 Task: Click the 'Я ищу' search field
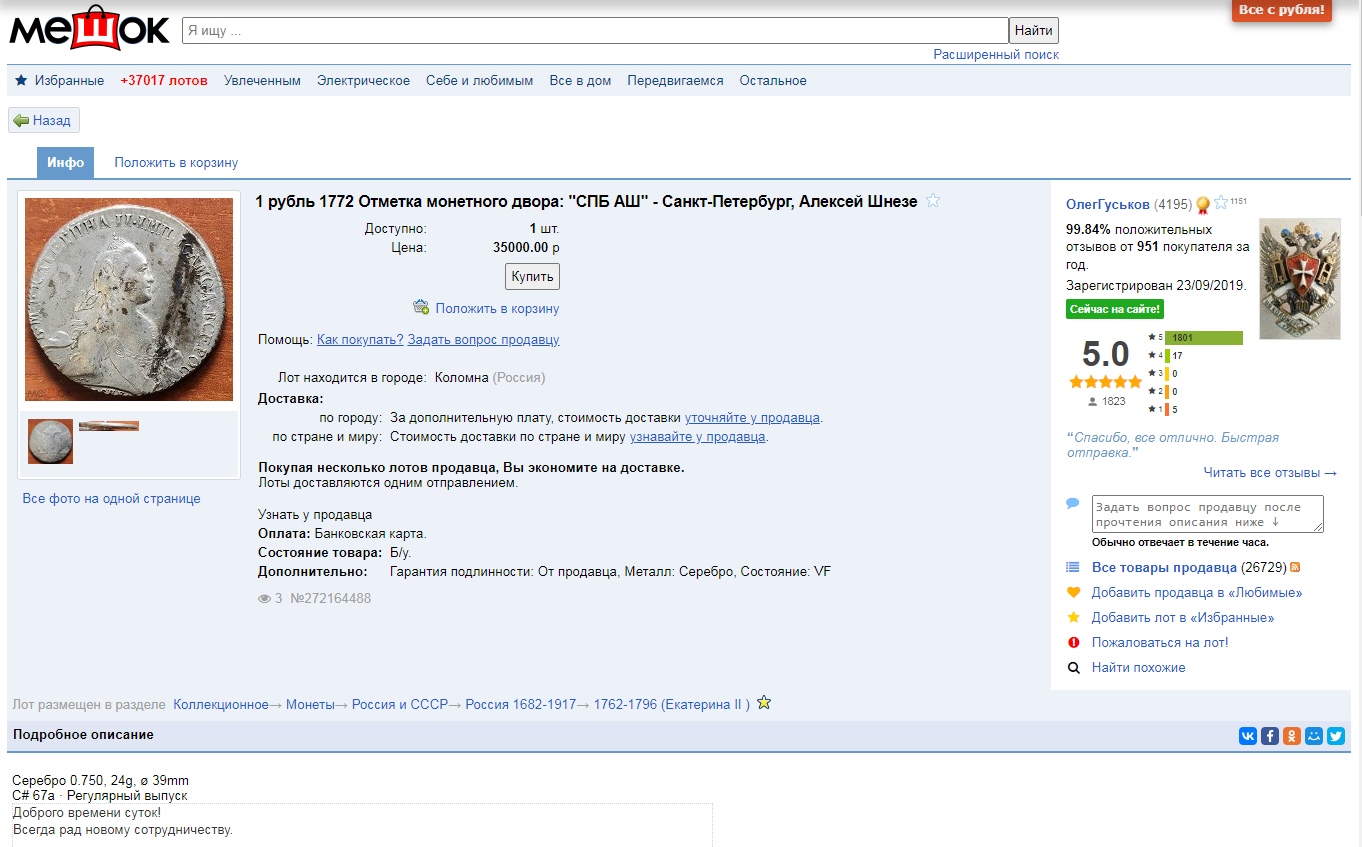[594, 31]
